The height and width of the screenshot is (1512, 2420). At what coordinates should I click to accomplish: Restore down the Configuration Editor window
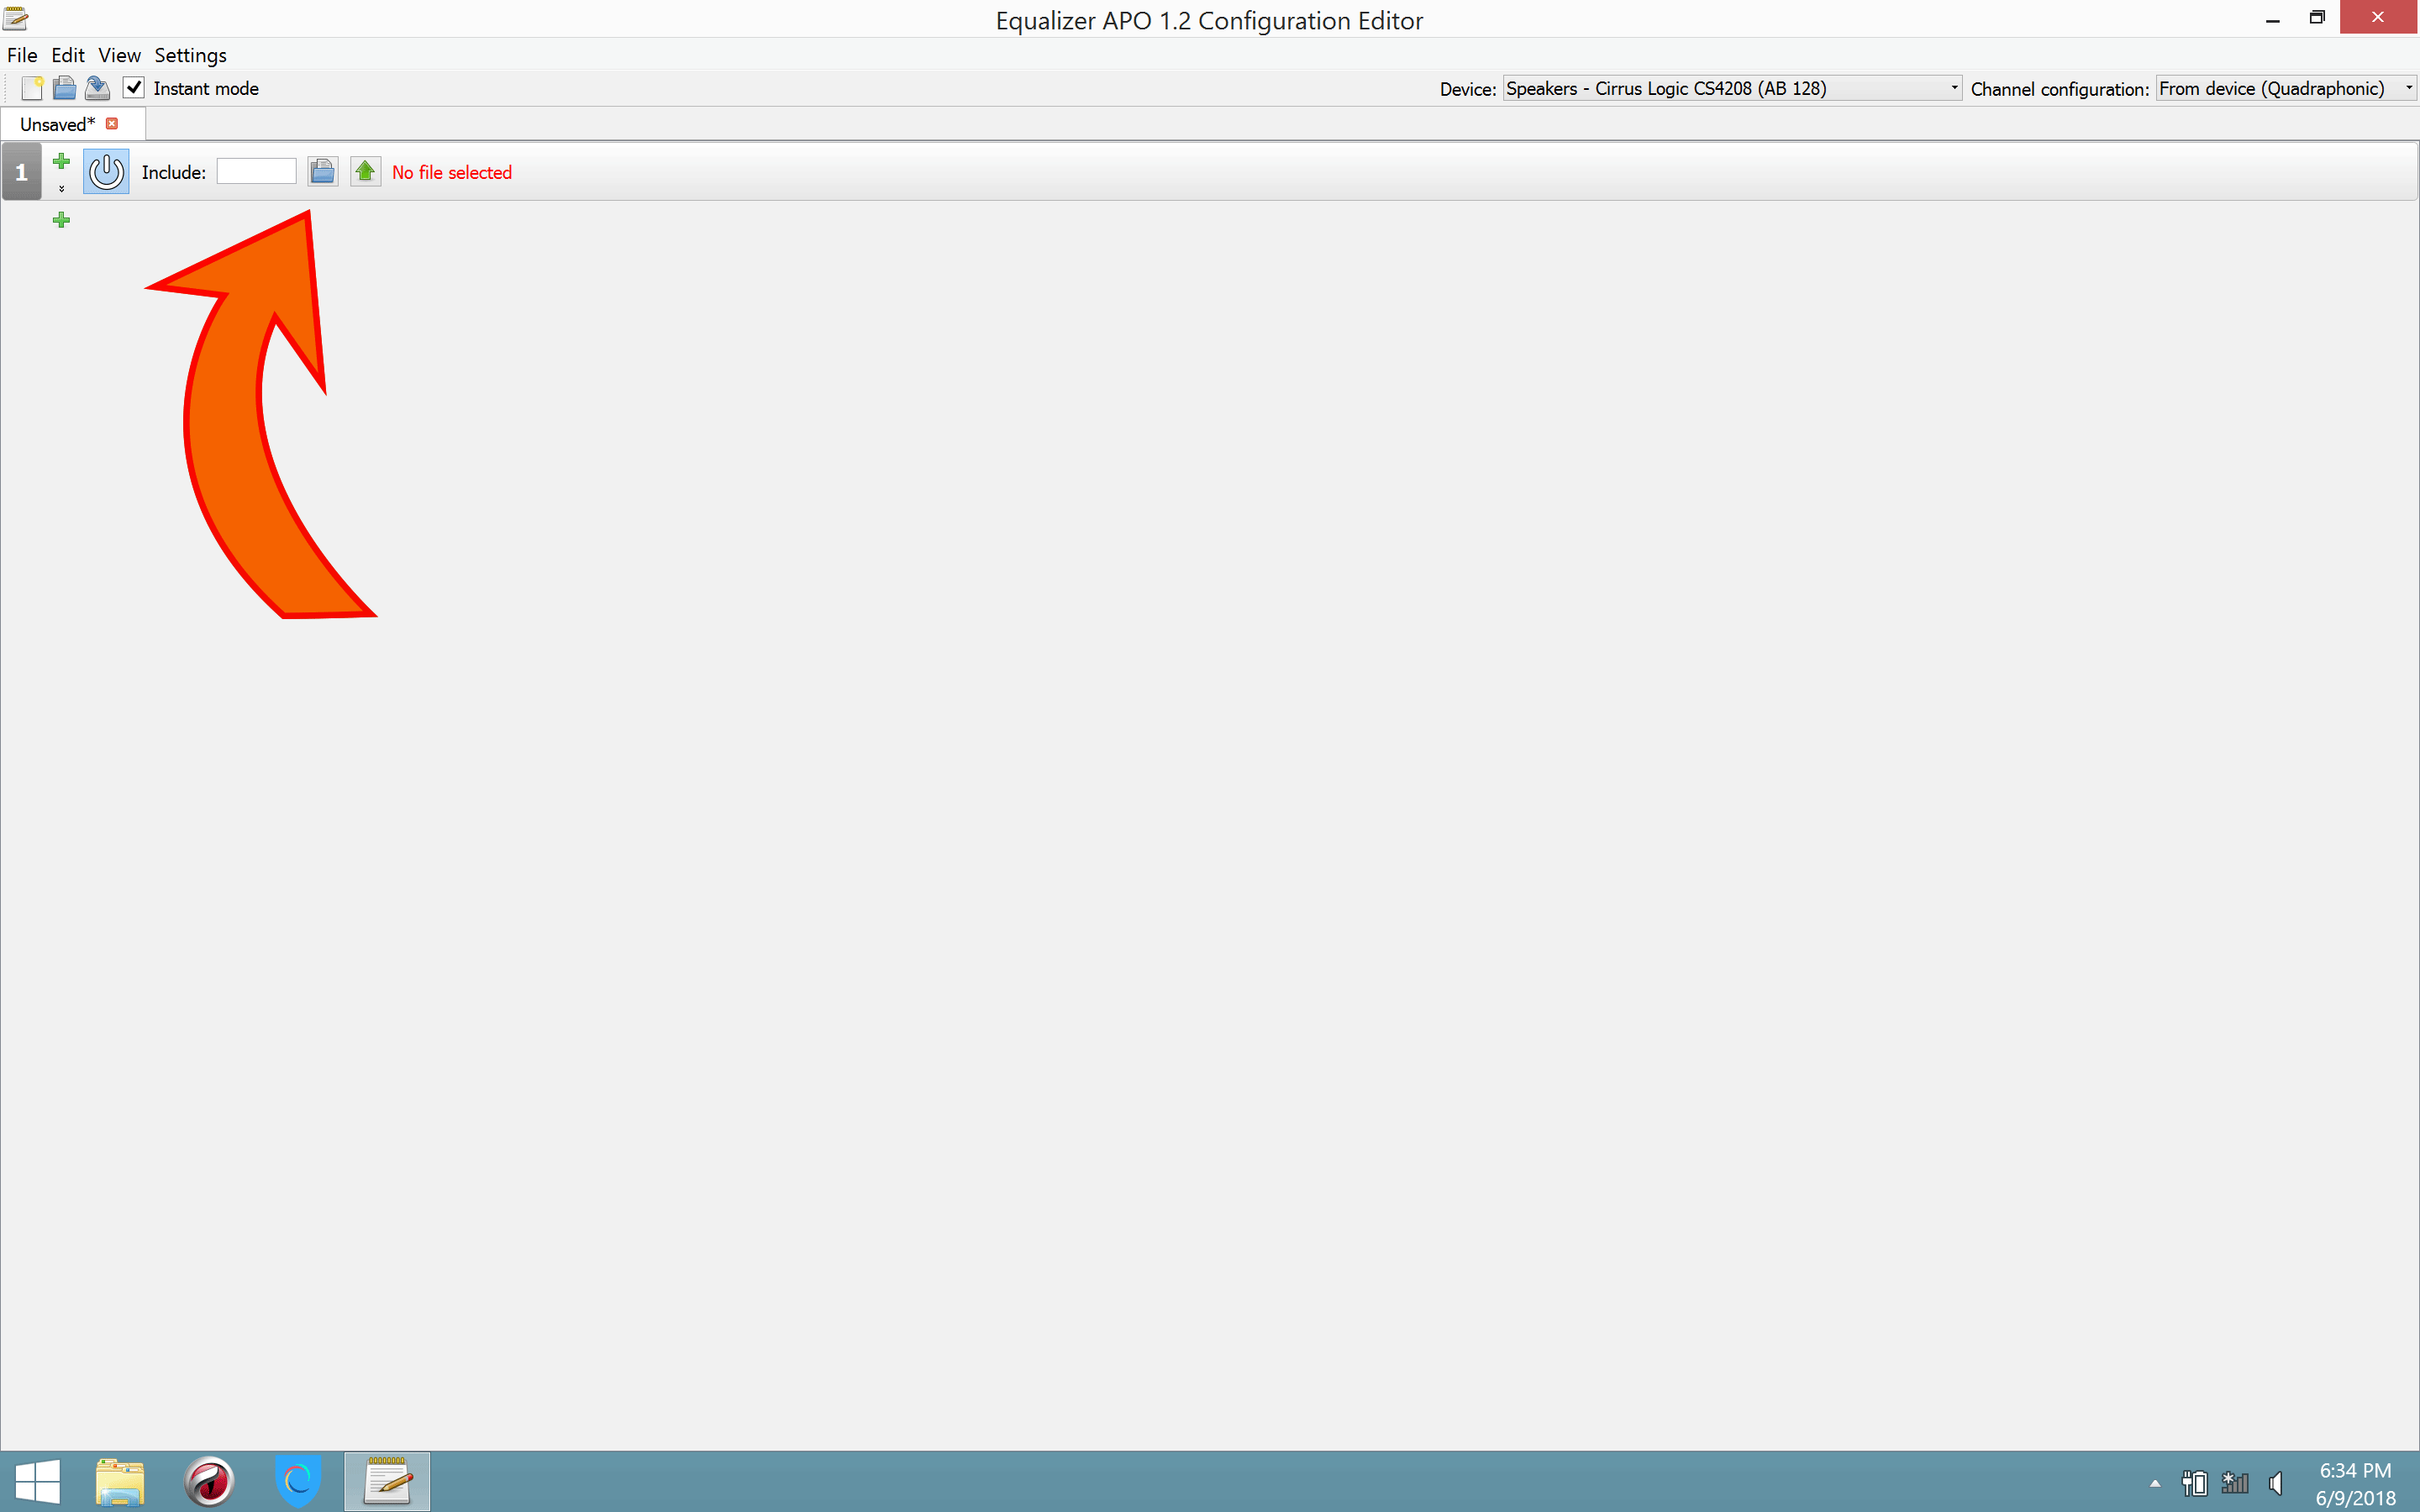[x=2317, y=18]
